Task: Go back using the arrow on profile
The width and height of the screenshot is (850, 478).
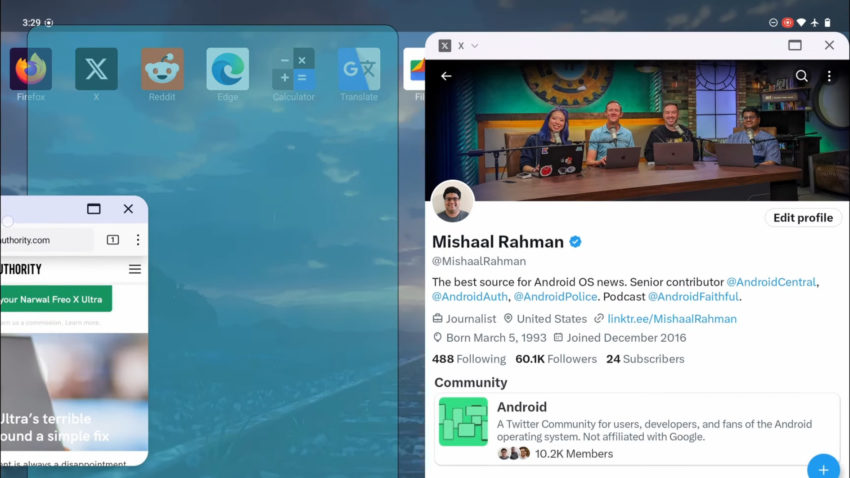Action: [x=446, y=76]
